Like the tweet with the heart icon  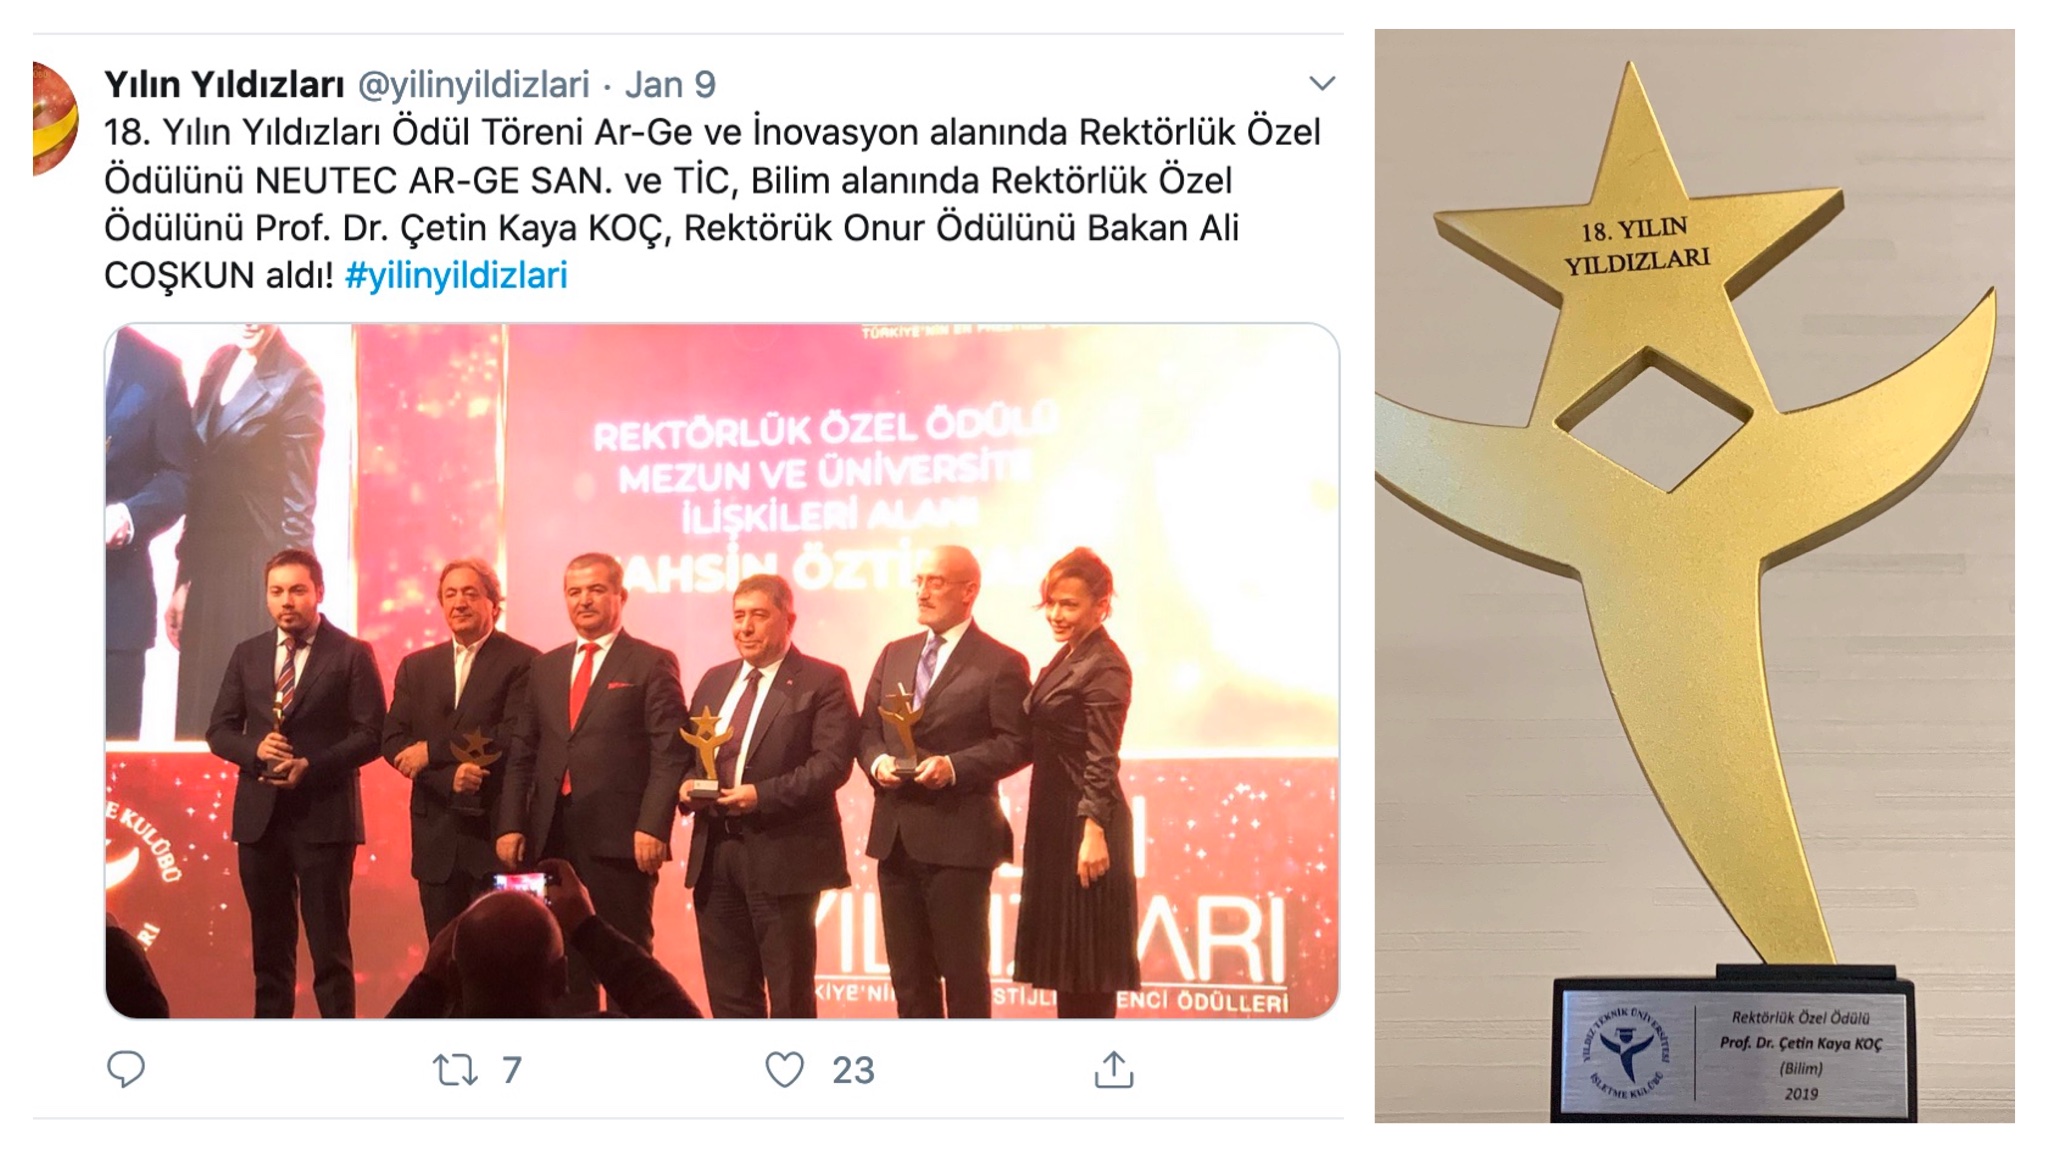[784, 1070]
